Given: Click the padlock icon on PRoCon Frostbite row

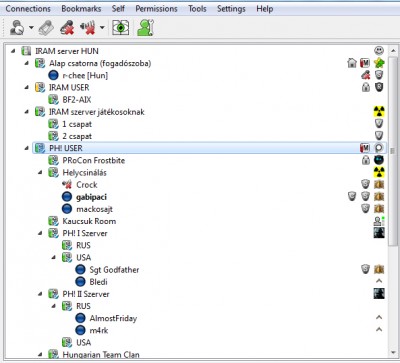Looking at the screenshot, I should tap(366, 160).
